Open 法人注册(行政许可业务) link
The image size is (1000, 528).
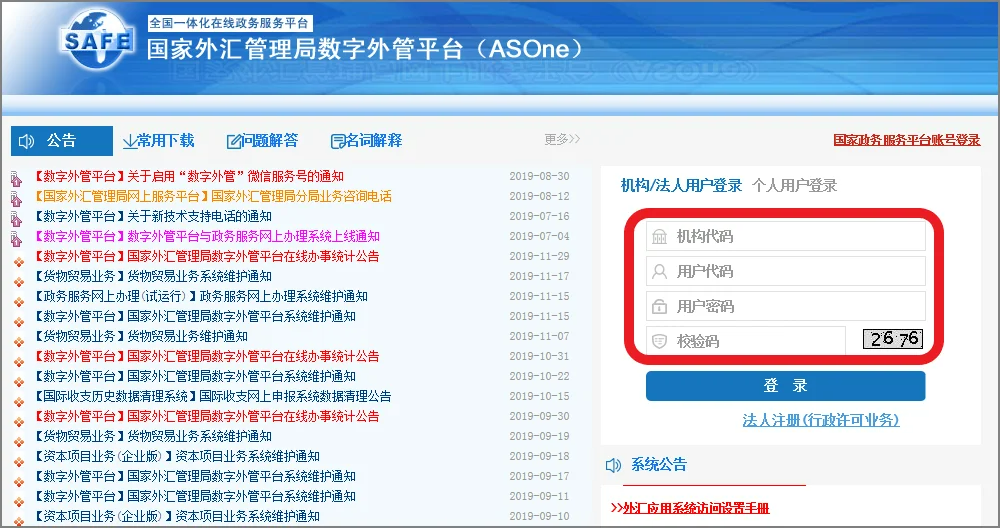tap(820, 420)
